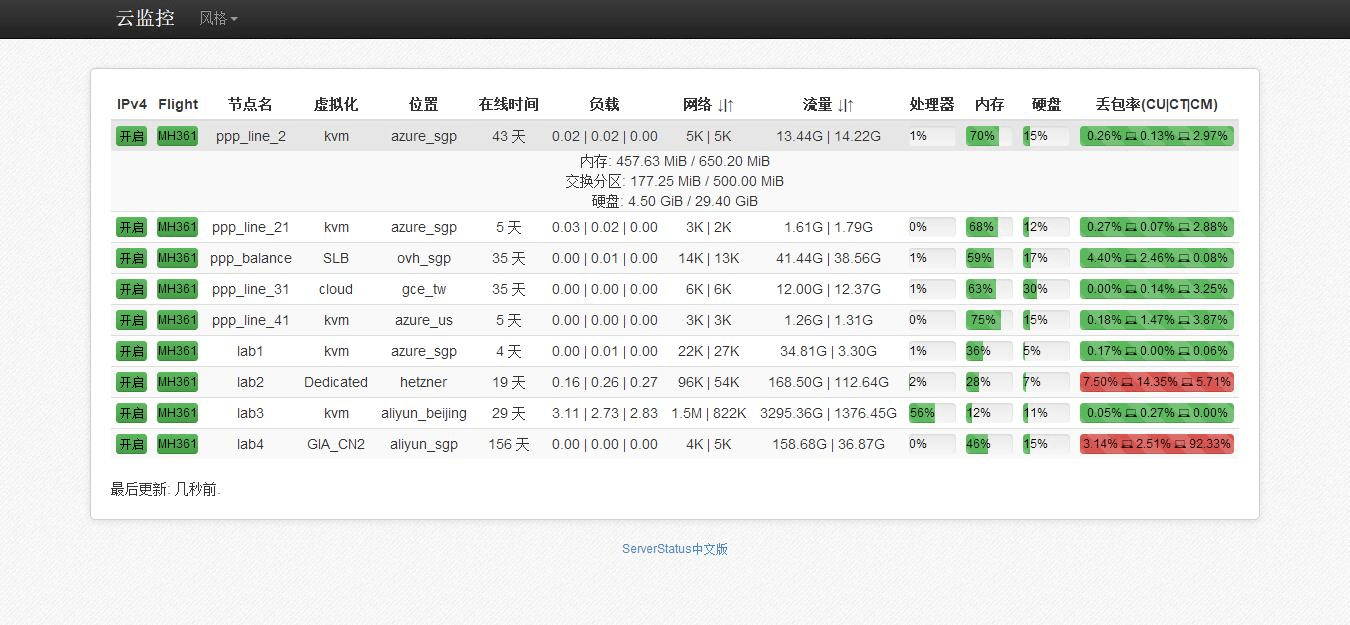The height and width of the screenshot is (625, 1350).
Task: Toggle the 开启 switch for lab1
Action: [x=131, y=351]
